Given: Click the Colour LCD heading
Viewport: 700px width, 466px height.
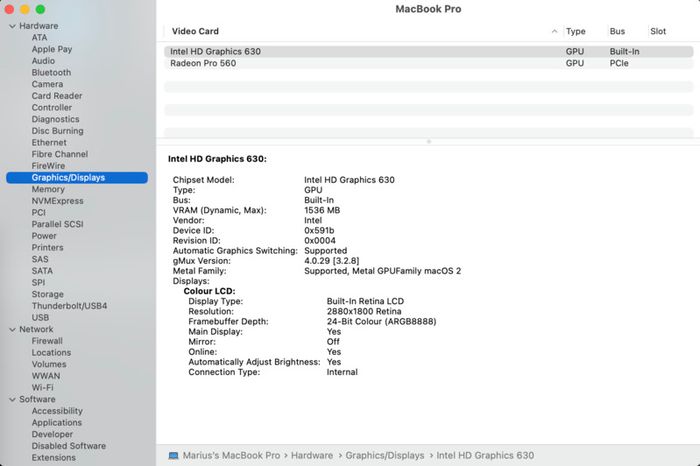Looking at the screenshot, I should (209, 291).
